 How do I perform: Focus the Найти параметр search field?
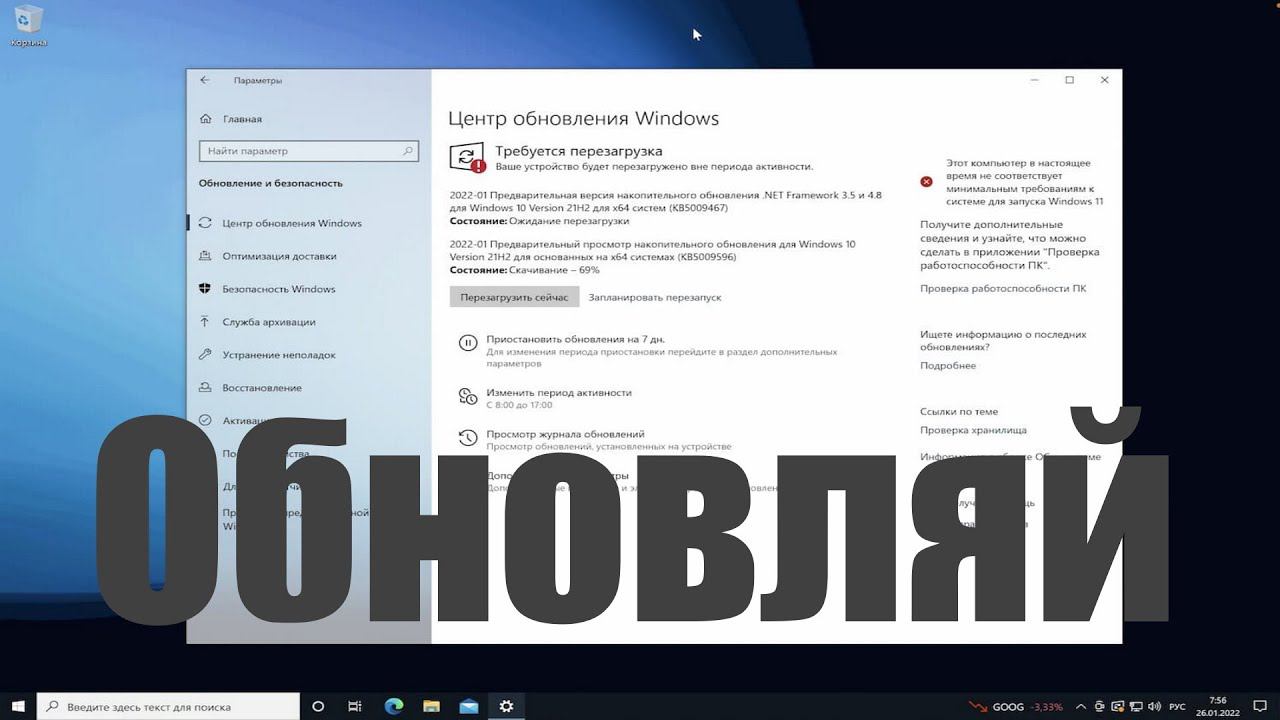coord(308,151)
